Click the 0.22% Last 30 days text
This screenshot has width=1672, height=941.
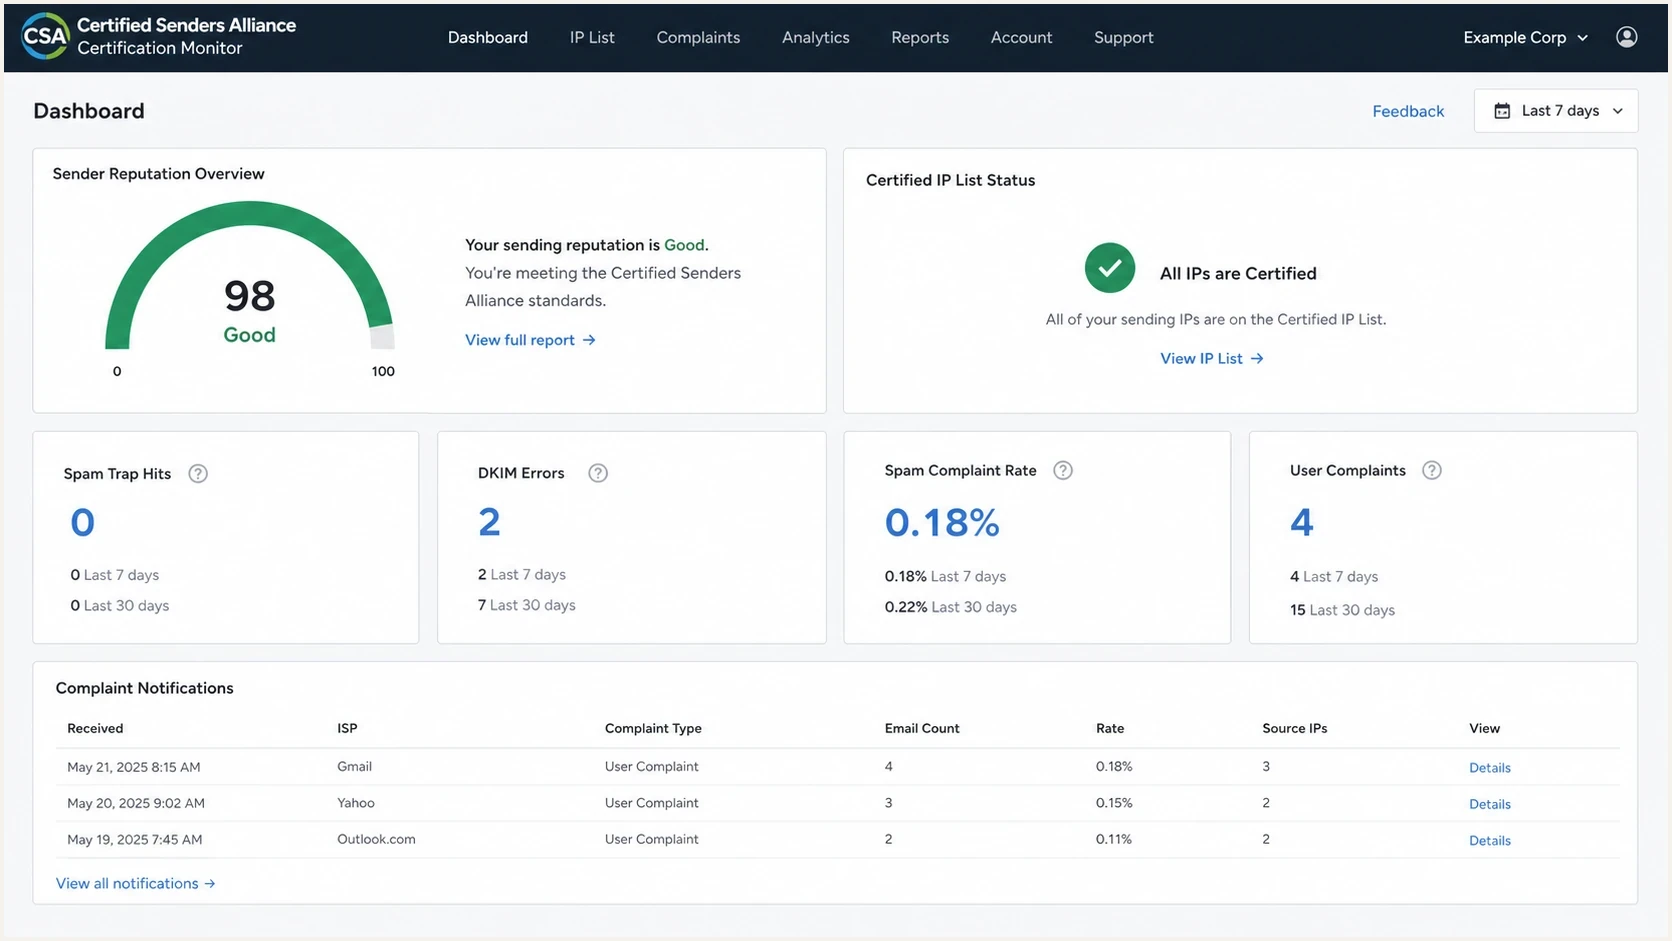point(950,607)
